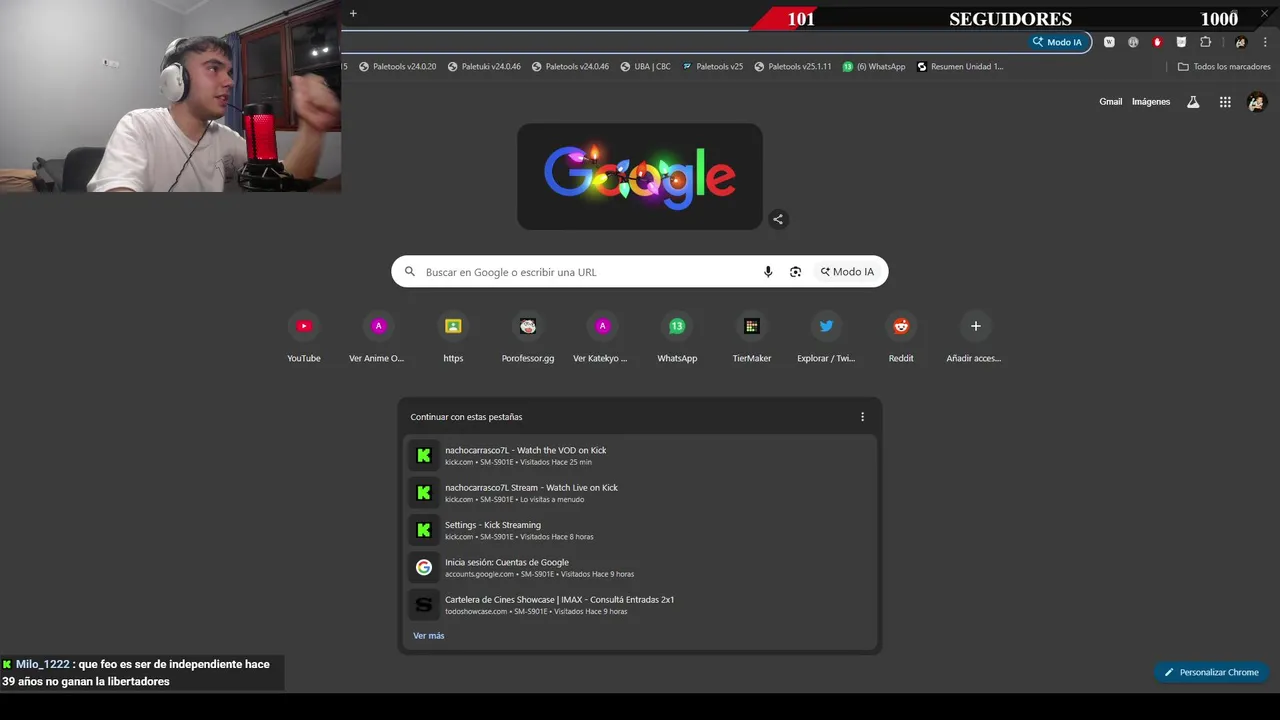
Task: Click the magnifier icon in the search box
Action: [x=410, y=272]
